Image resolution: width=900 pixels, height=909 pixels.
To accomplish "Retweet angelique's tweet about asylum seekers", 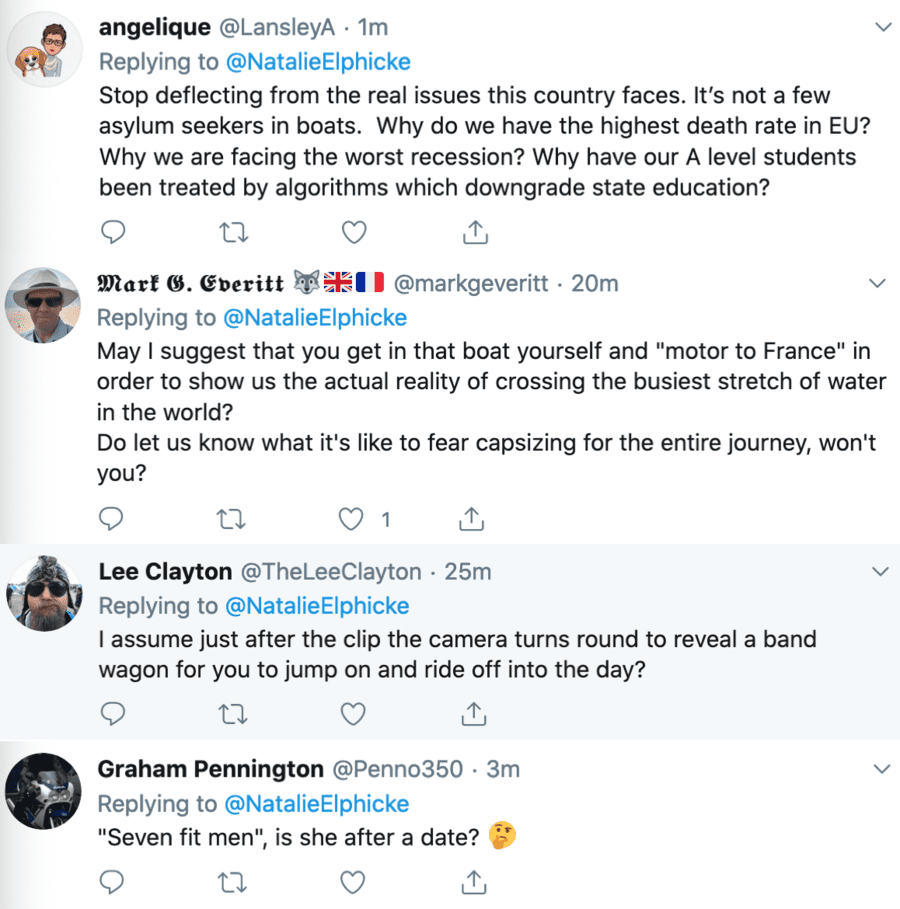I will pos(233,233).
